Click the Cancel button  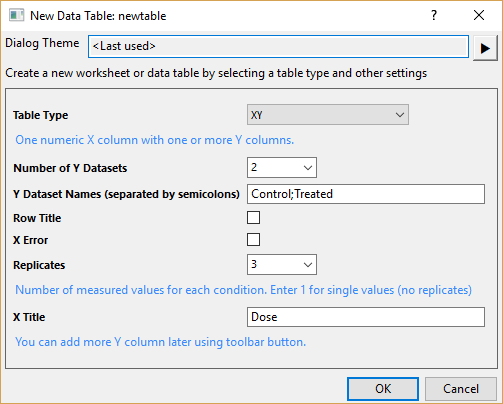(461, 389)
